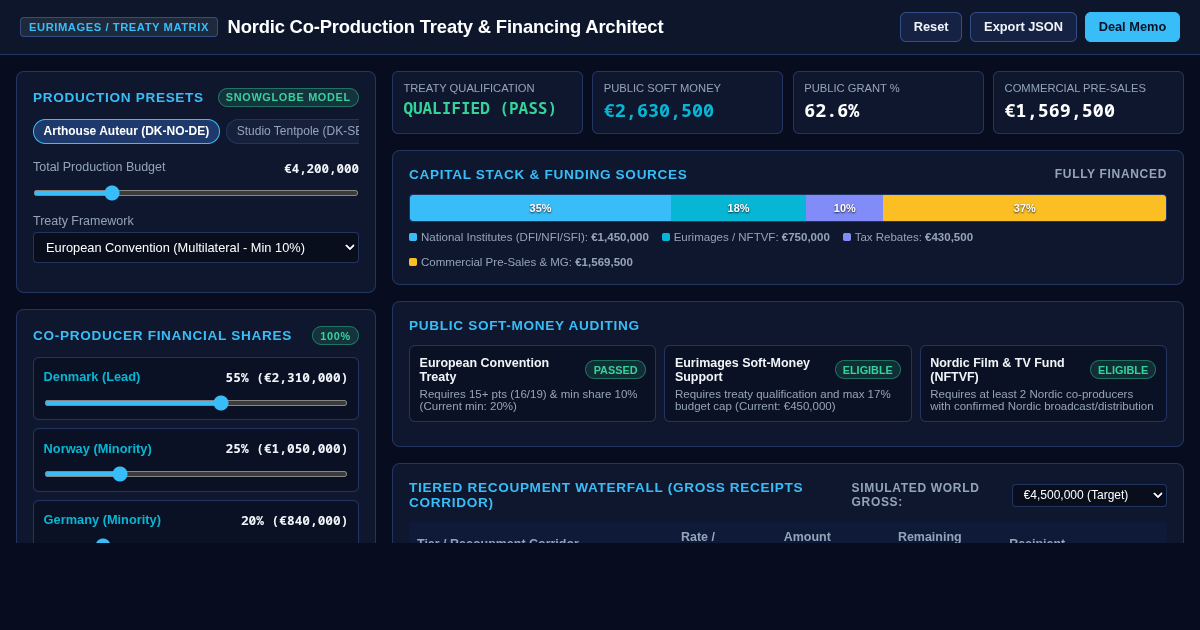Click the Norway 25% (€1,050,000) value
The width and height of the screenshot is (1200, 630).
tap(287, 448)
